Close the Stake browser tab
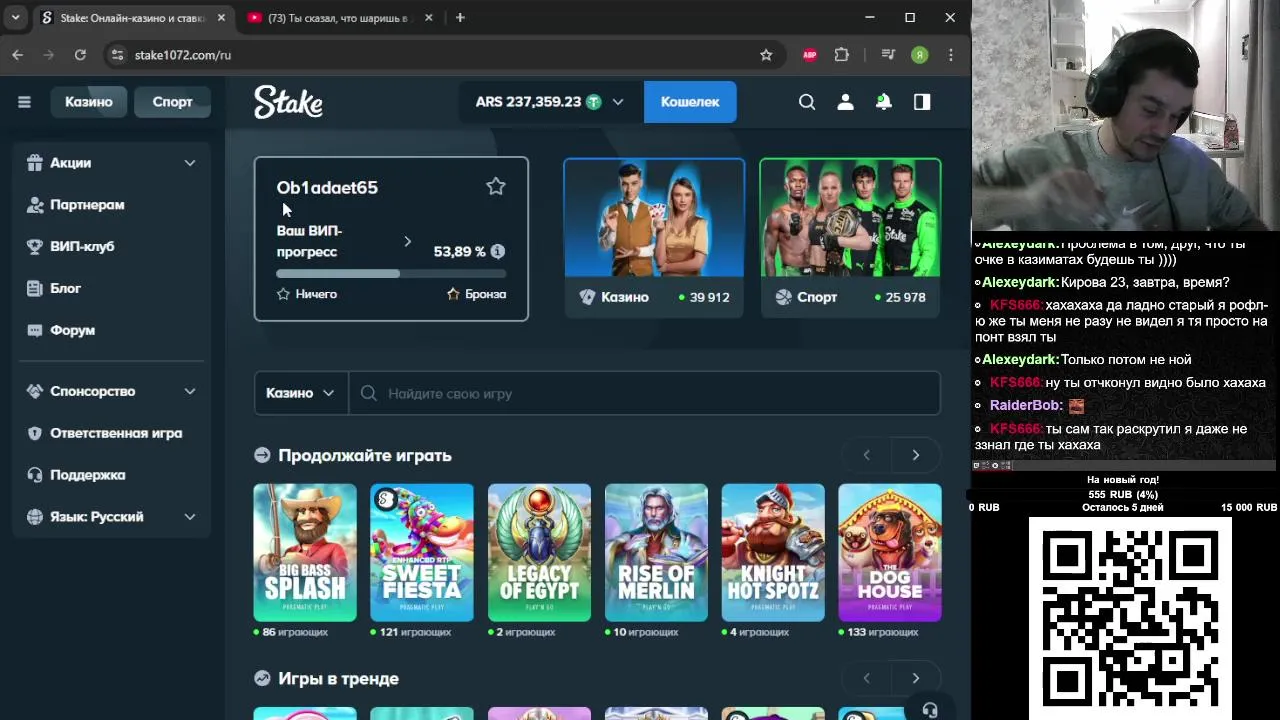This screenshot has height=720, width=1280. pos(221,17)
